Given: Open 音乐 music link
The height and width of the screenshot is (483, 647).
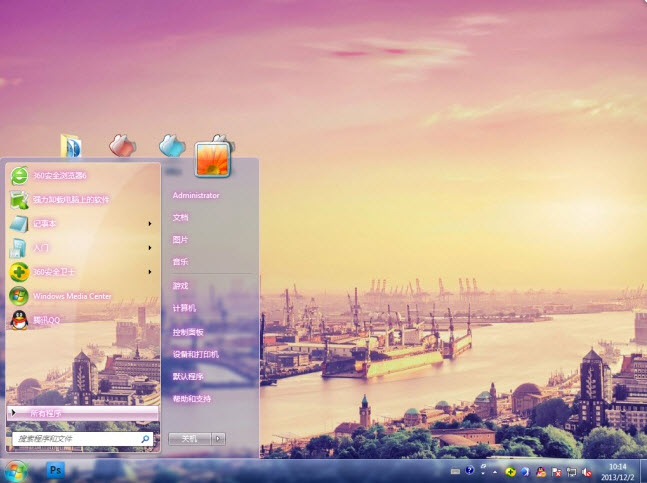Looking at the screenshot, I should click(180, 262).
